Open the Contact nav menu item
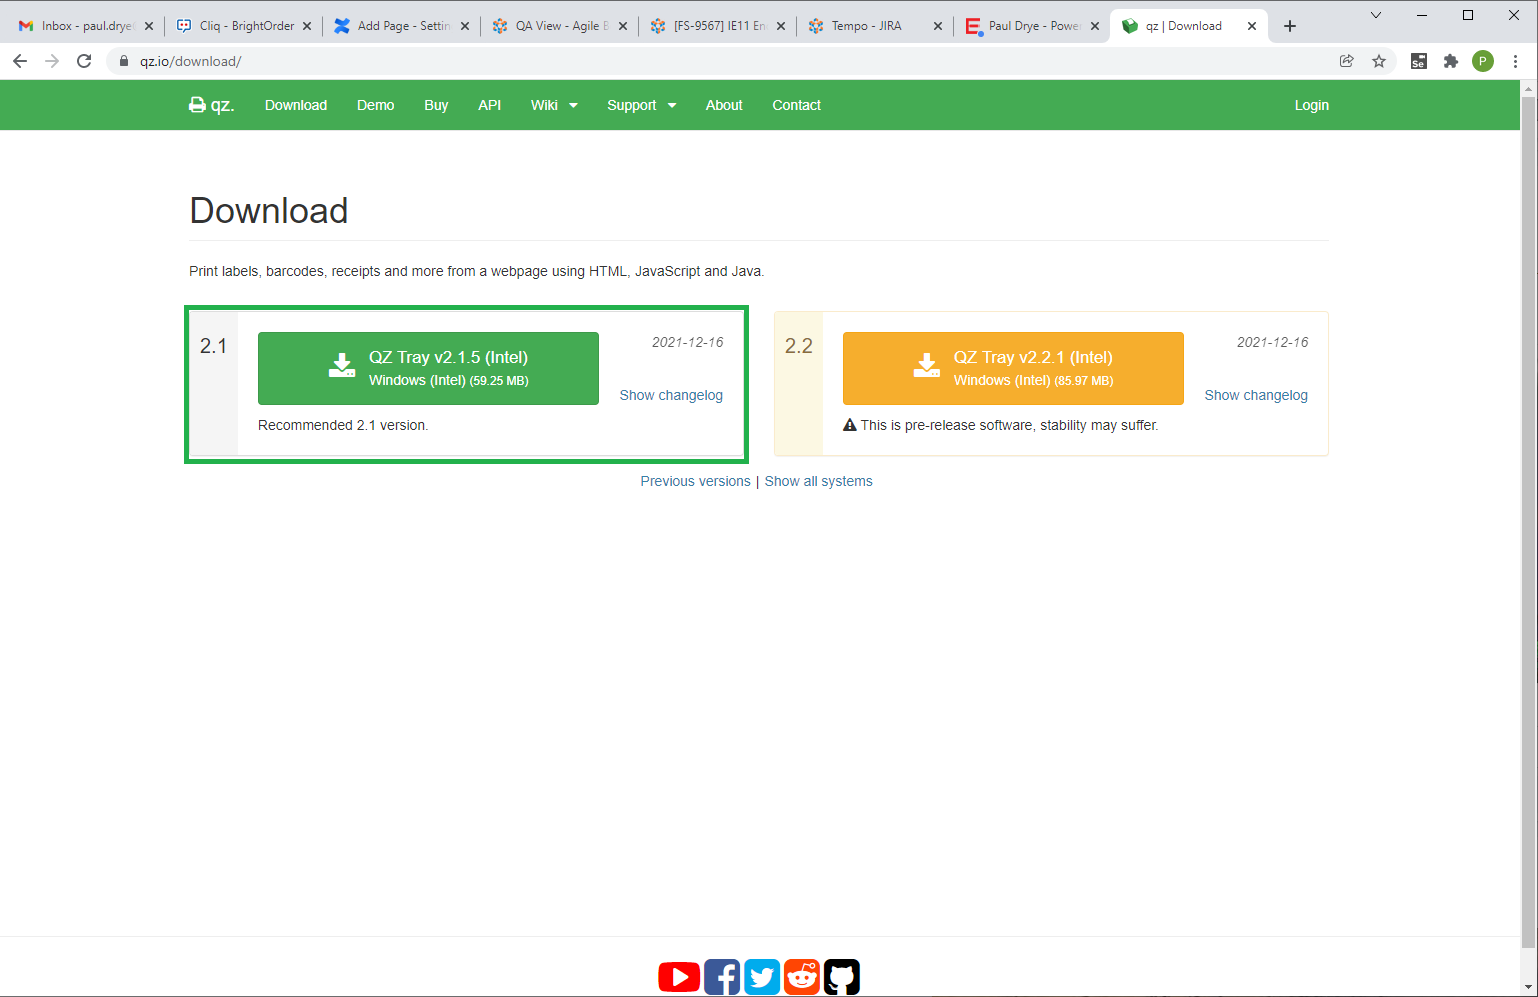 796,105
